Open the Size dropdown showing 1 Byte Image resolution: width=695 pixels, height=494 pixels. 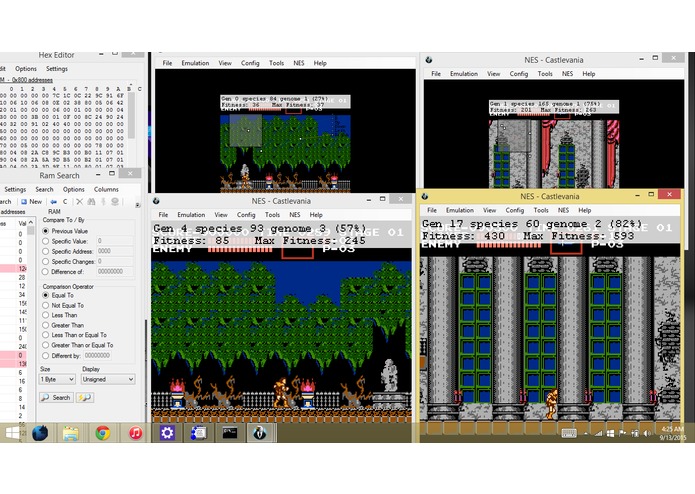57,379
